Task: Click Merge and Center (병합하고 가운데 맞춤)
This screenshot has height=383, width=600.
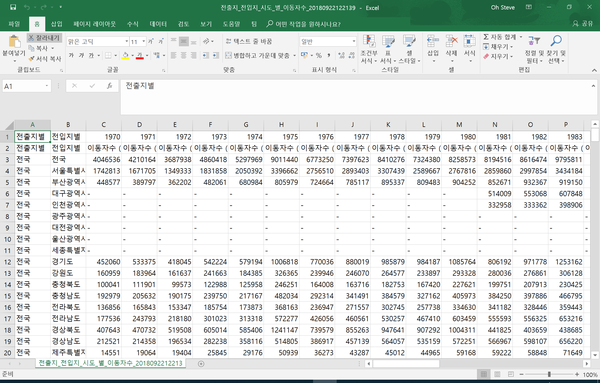Action: click(258, 55)
